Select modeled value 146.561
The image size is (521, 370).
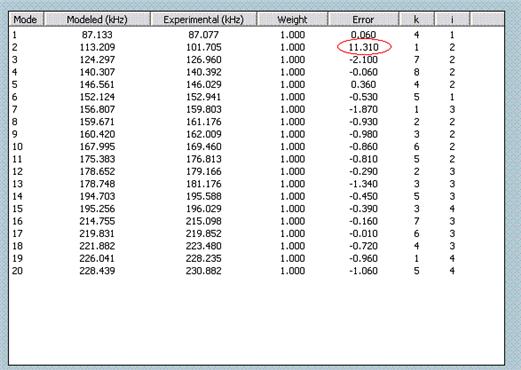pos(97,85)
